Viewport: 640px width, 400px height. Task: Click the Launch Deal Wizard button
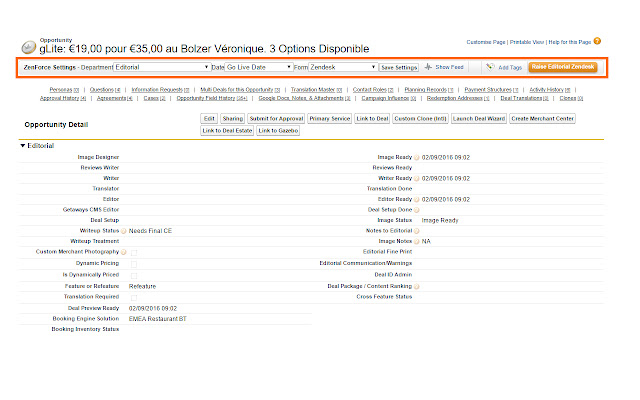[x=479, y=119]
